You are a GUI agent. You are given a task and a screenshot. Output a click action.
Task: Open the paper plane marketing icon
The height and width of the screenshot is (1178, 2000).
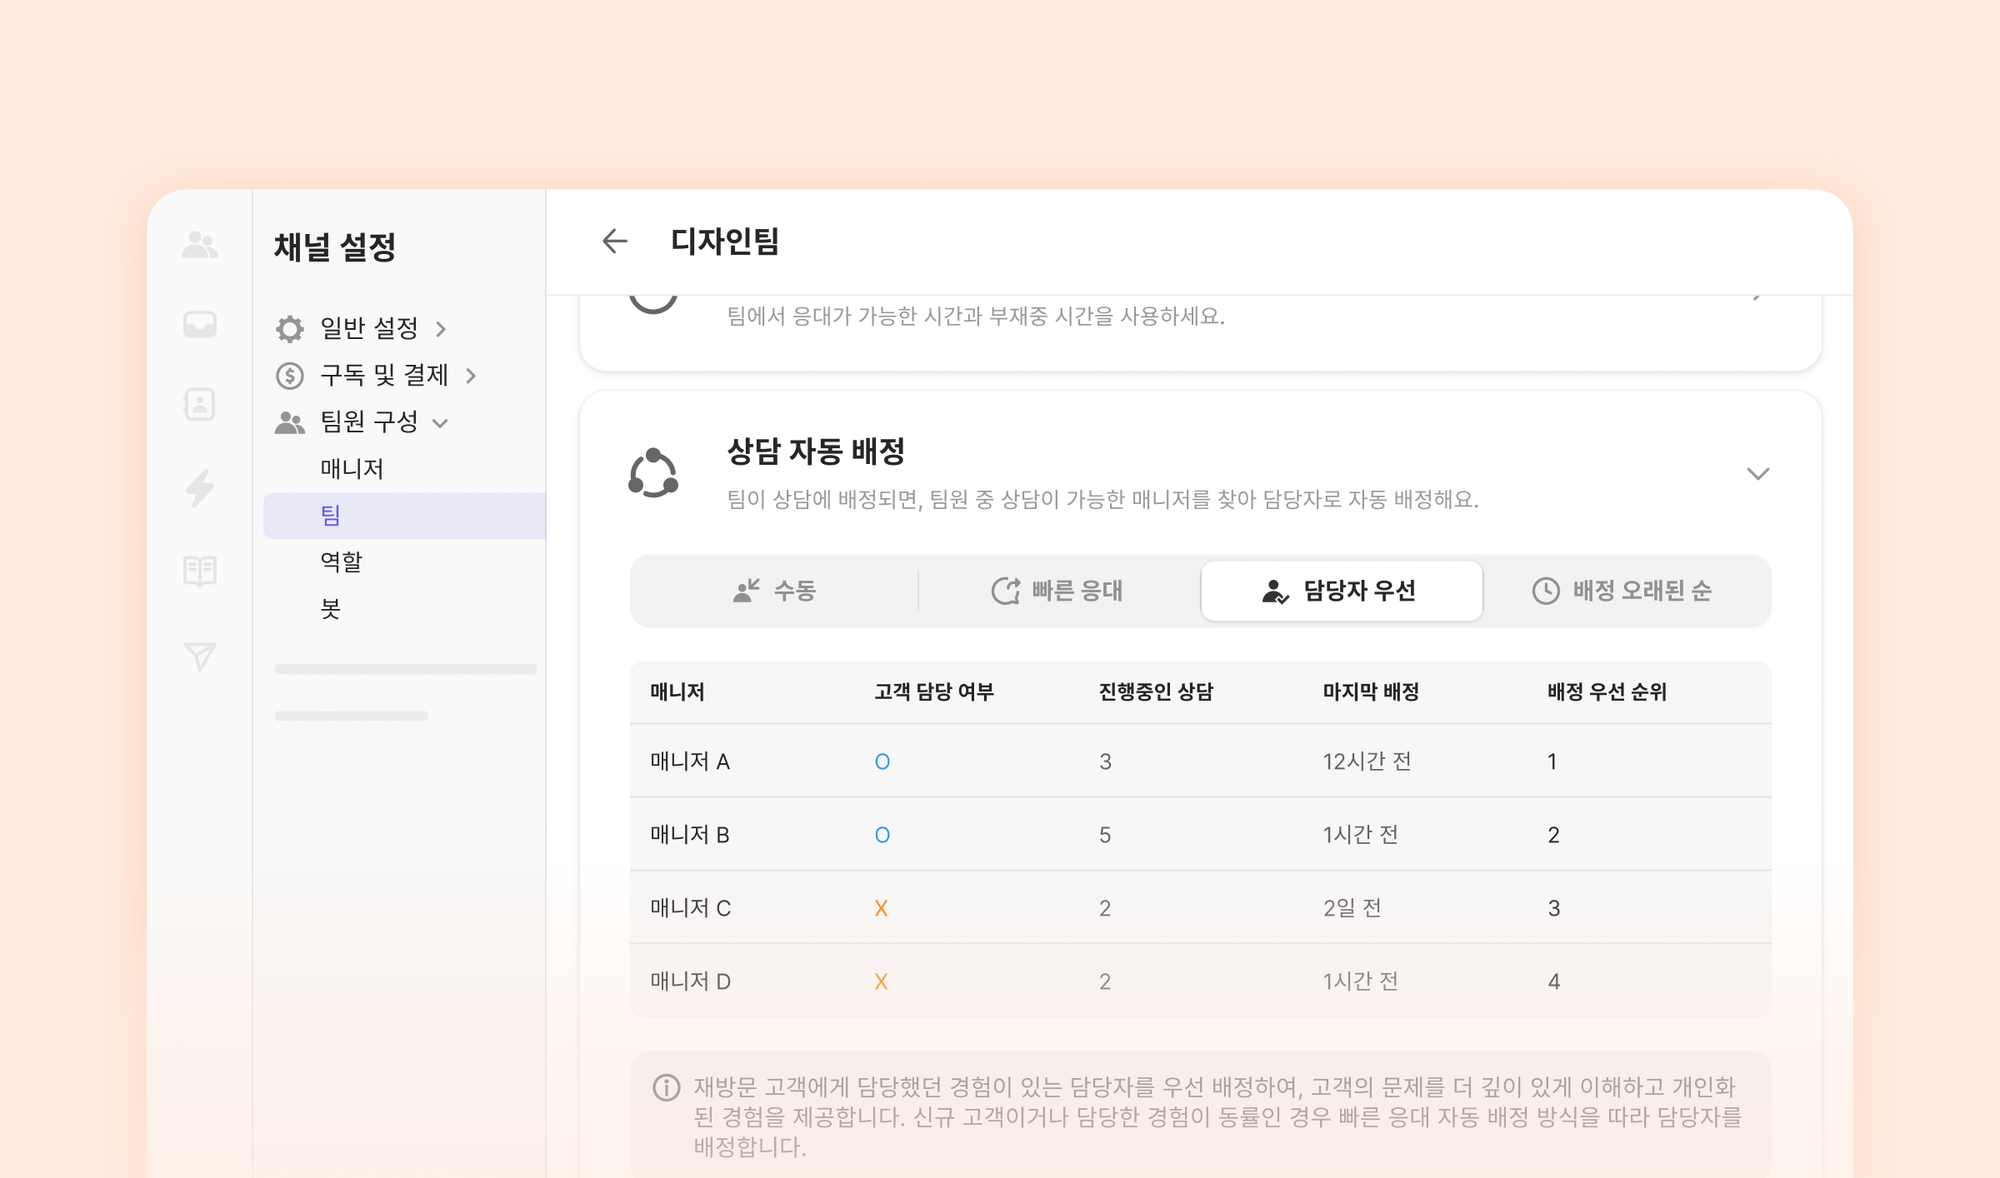(x=200, y=656)
